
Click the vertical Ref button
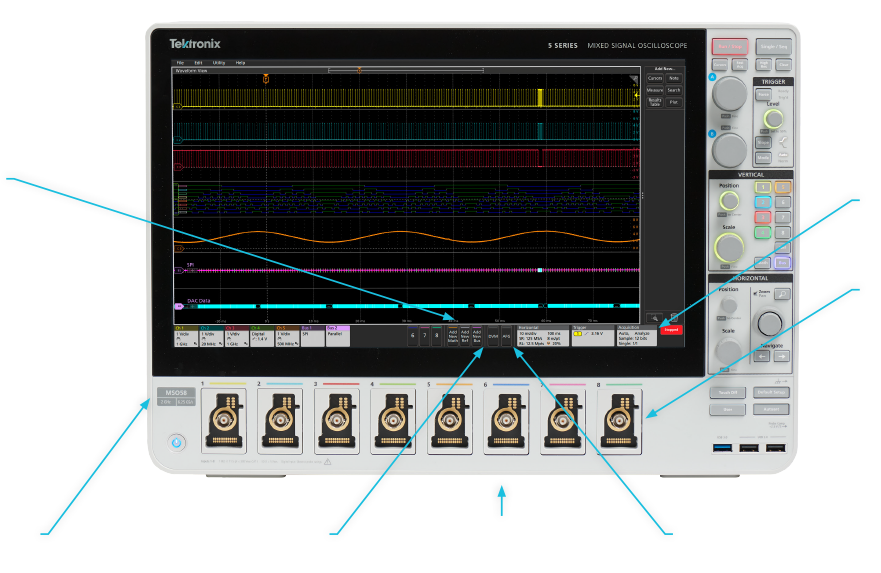pyautogui.click(x=783, y=247)
